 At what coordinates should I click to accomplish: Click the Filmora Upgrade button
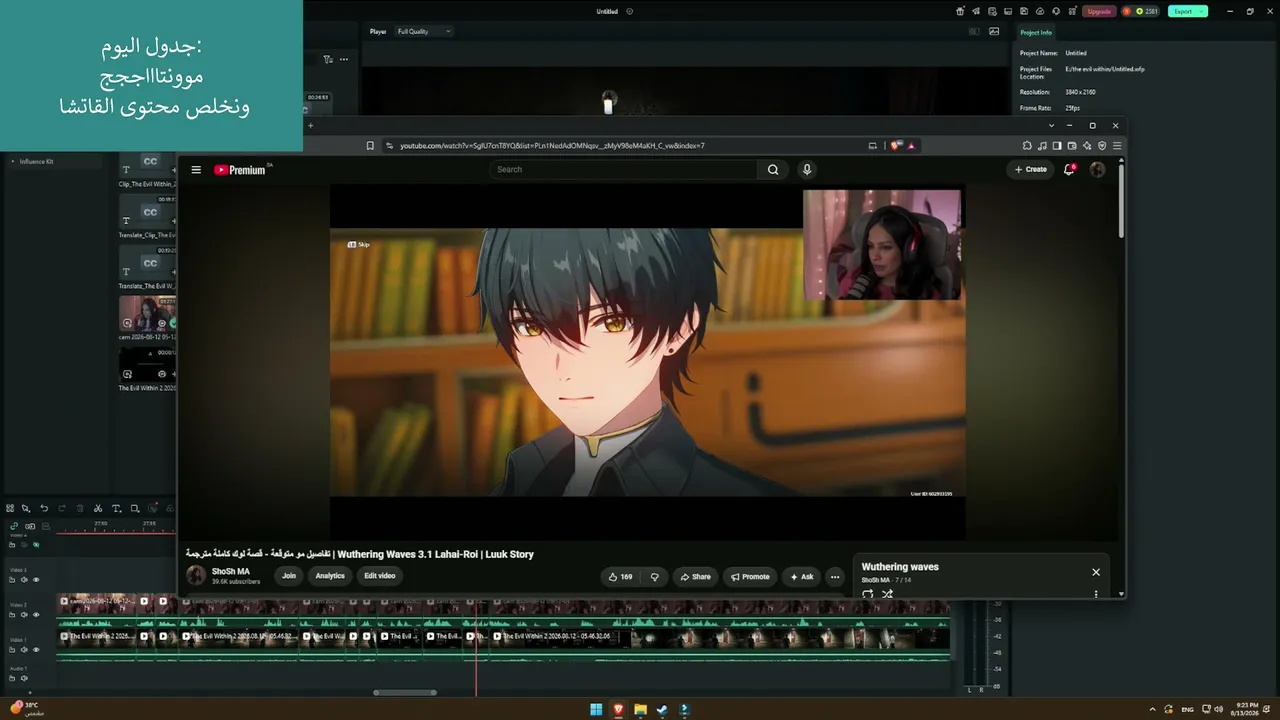click(1099, 11)
